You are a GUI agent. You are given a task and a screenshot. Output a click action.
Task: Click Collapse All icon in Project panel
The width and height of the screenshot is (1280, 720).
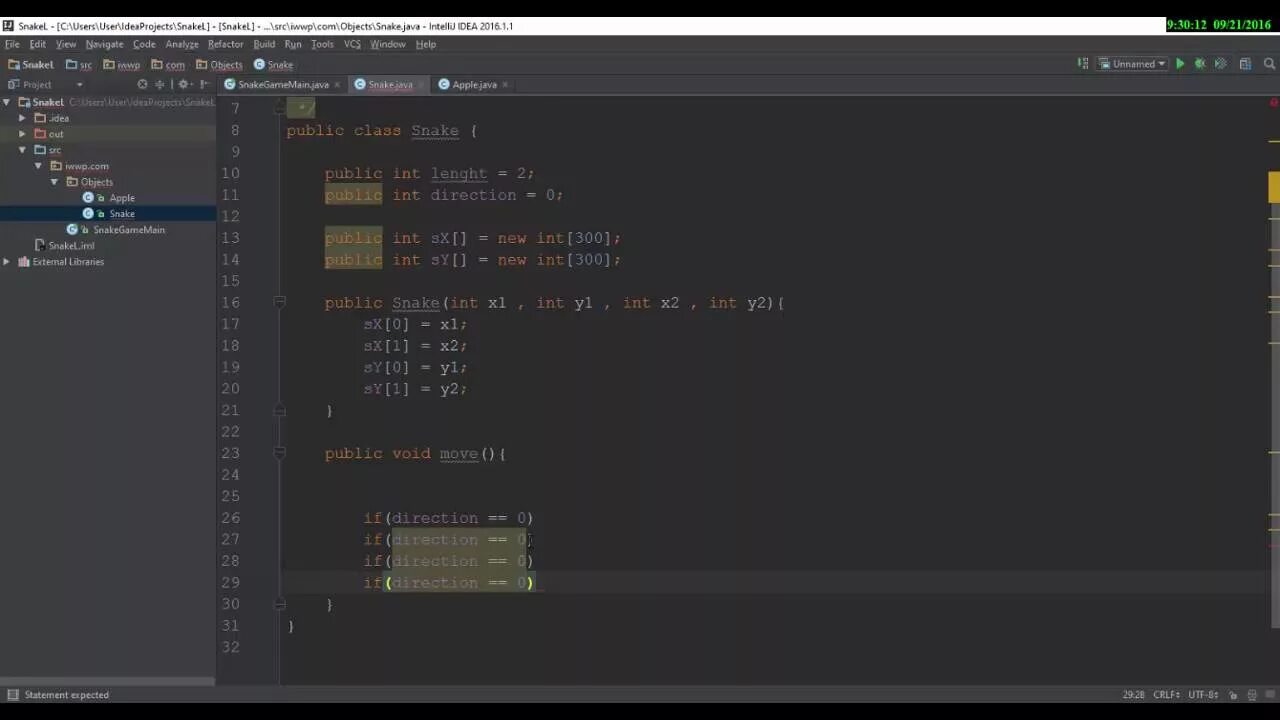pyautogui.click(x=159, y=85)
